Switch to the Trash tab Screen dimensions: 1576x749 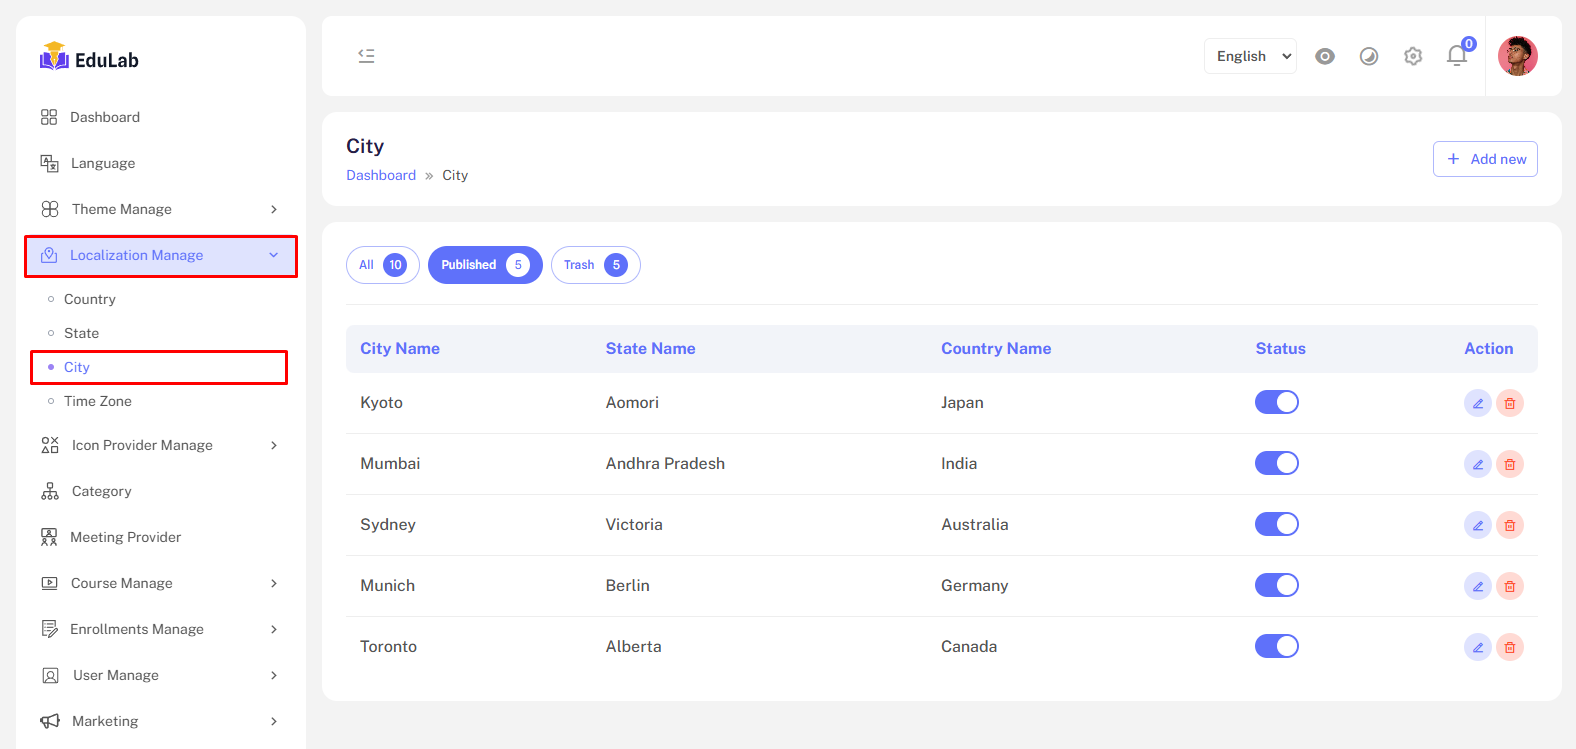595,265
